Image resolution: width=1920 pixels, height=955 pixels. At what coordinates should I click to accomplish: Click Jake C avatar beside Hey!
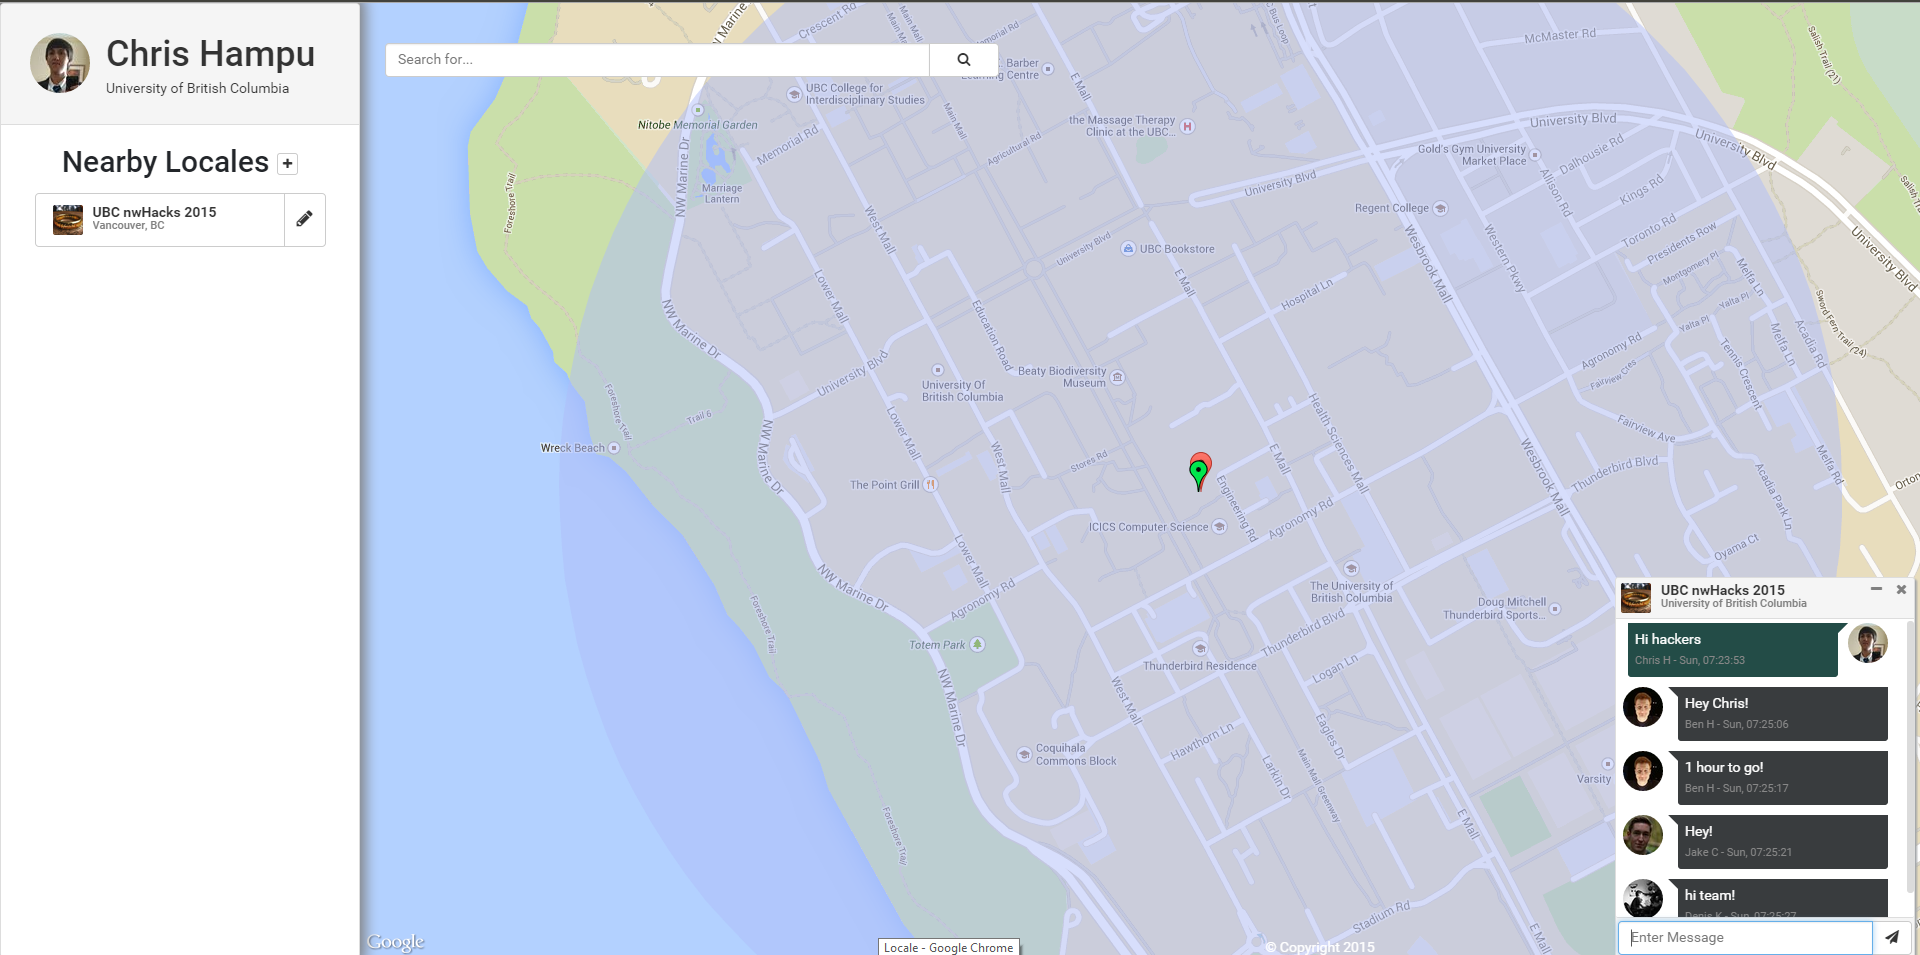click(x=1643, y=835)
